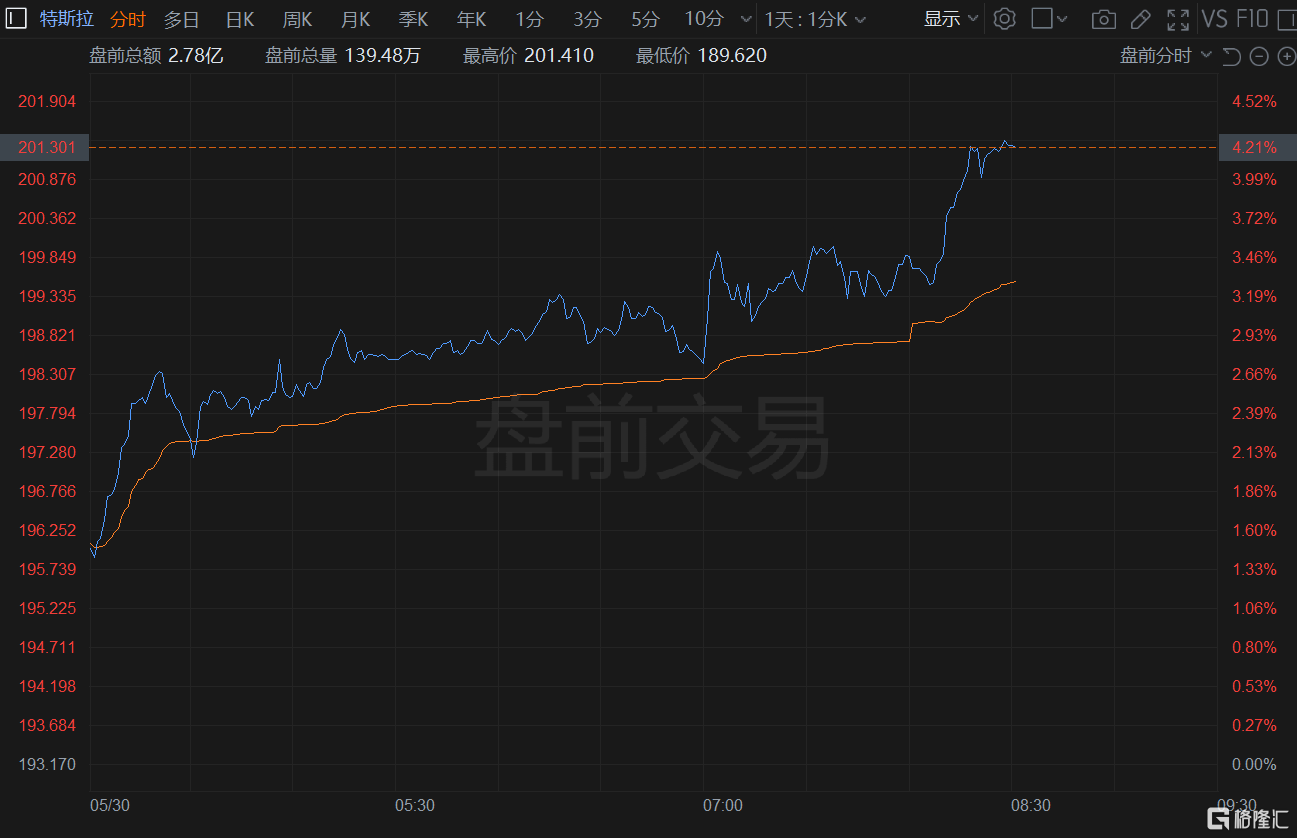Select the 周K chart tab
1297x838 pixels.
pyautogui.click(x=297, y=19)
